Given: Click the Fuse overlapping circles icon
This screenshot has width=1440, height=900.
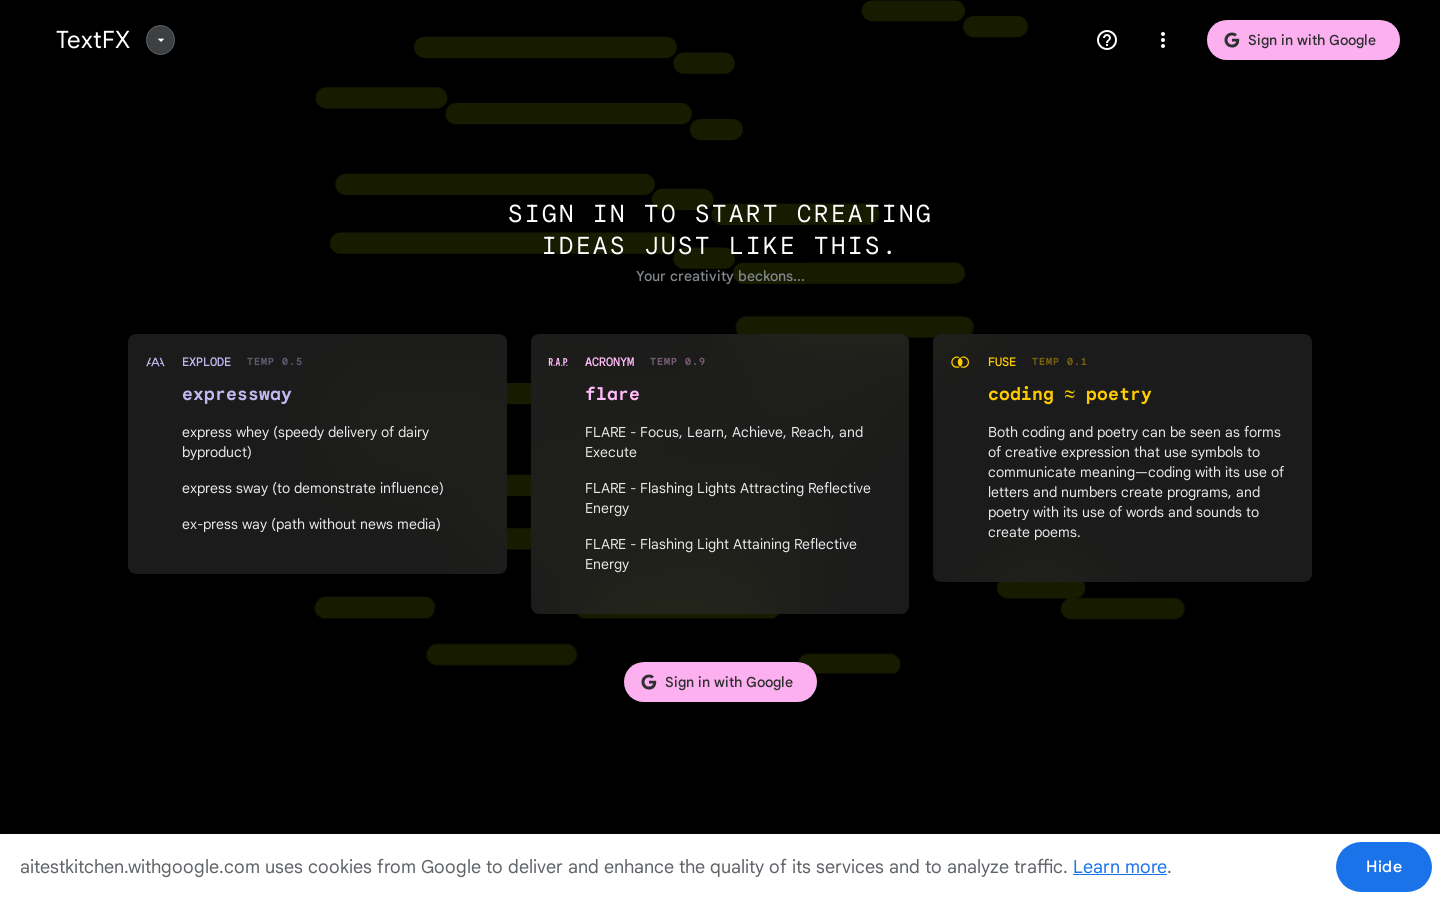Looking at the screenshot, I should [x=960, y=362].
